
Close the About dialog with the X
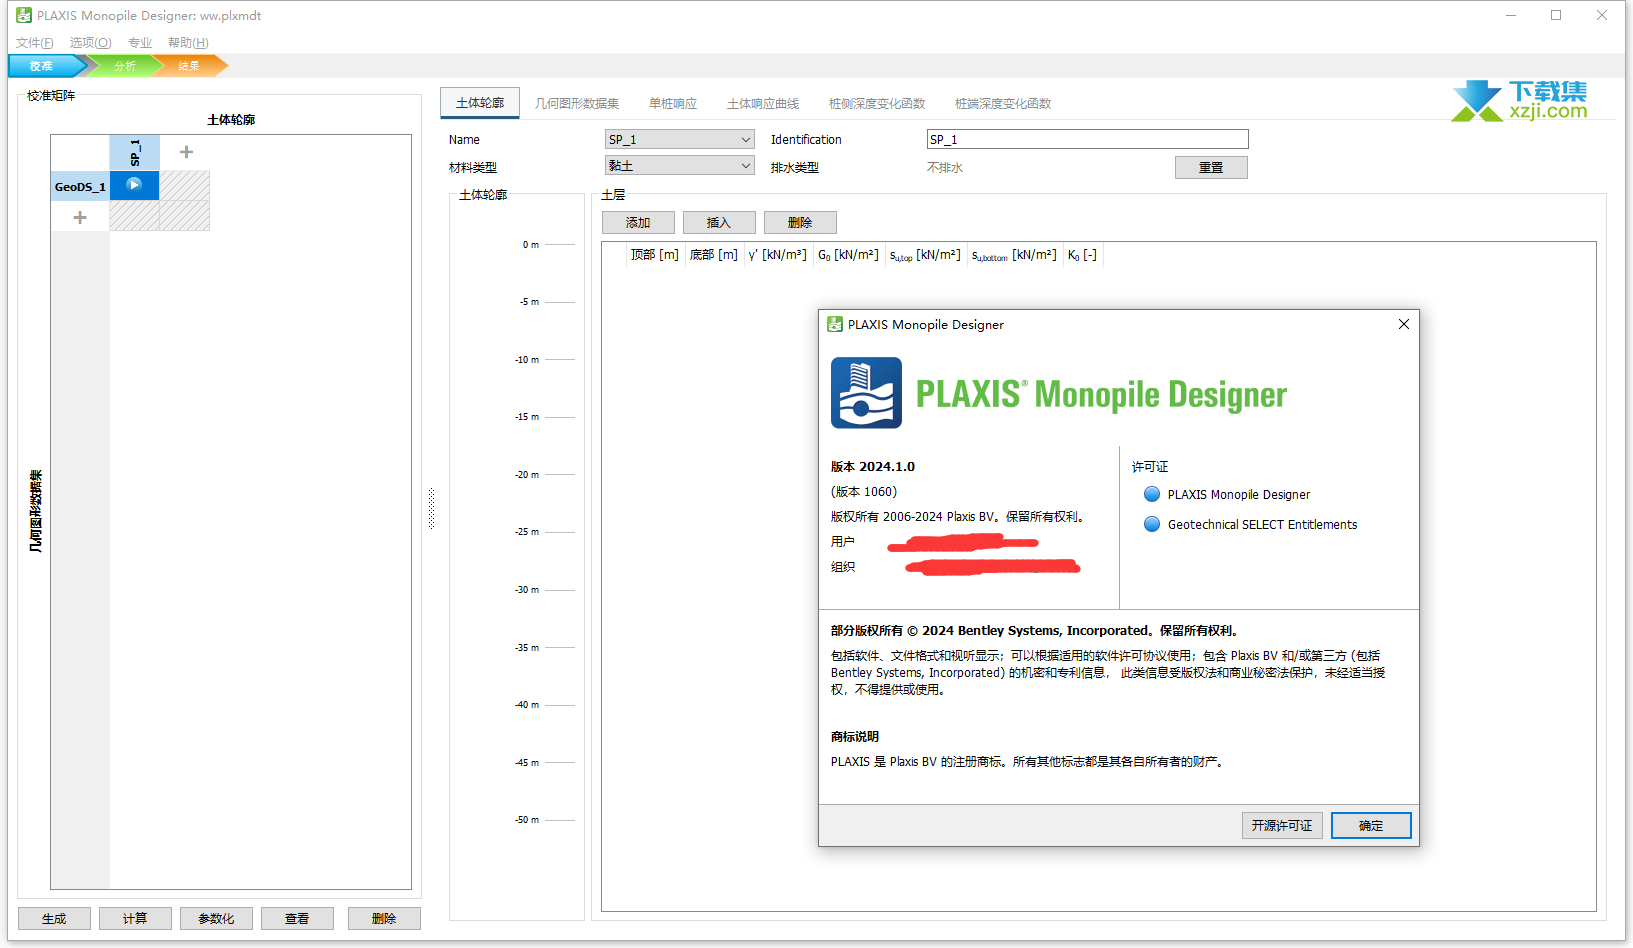pos(1404,324)
